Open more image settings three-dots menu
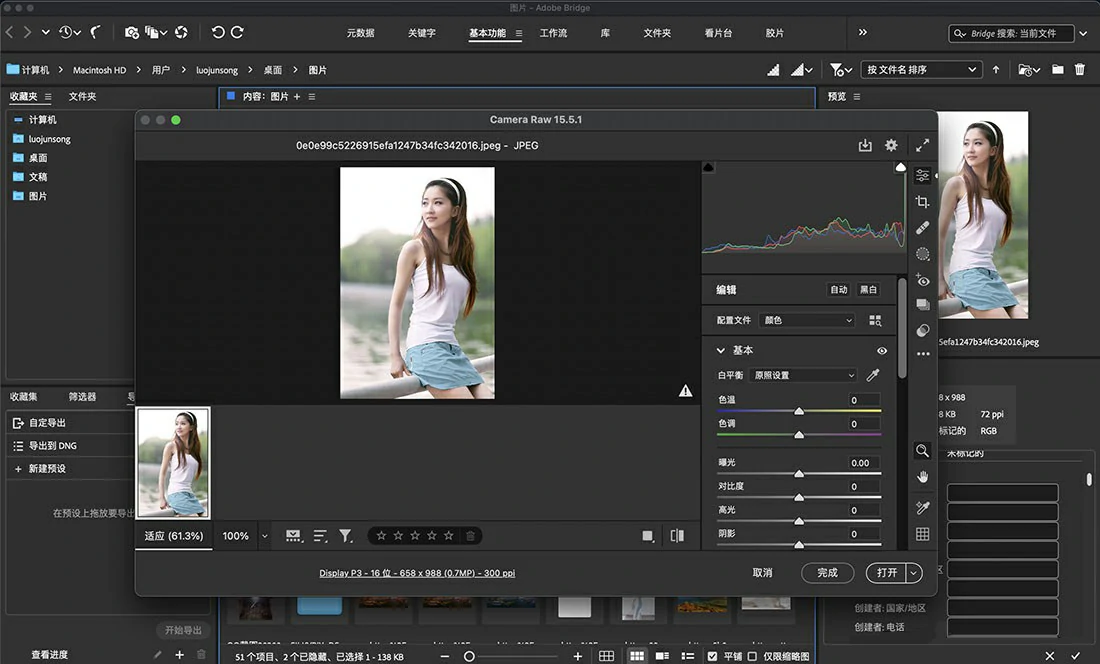This screenshot has height=664, width=1100. 923,354
